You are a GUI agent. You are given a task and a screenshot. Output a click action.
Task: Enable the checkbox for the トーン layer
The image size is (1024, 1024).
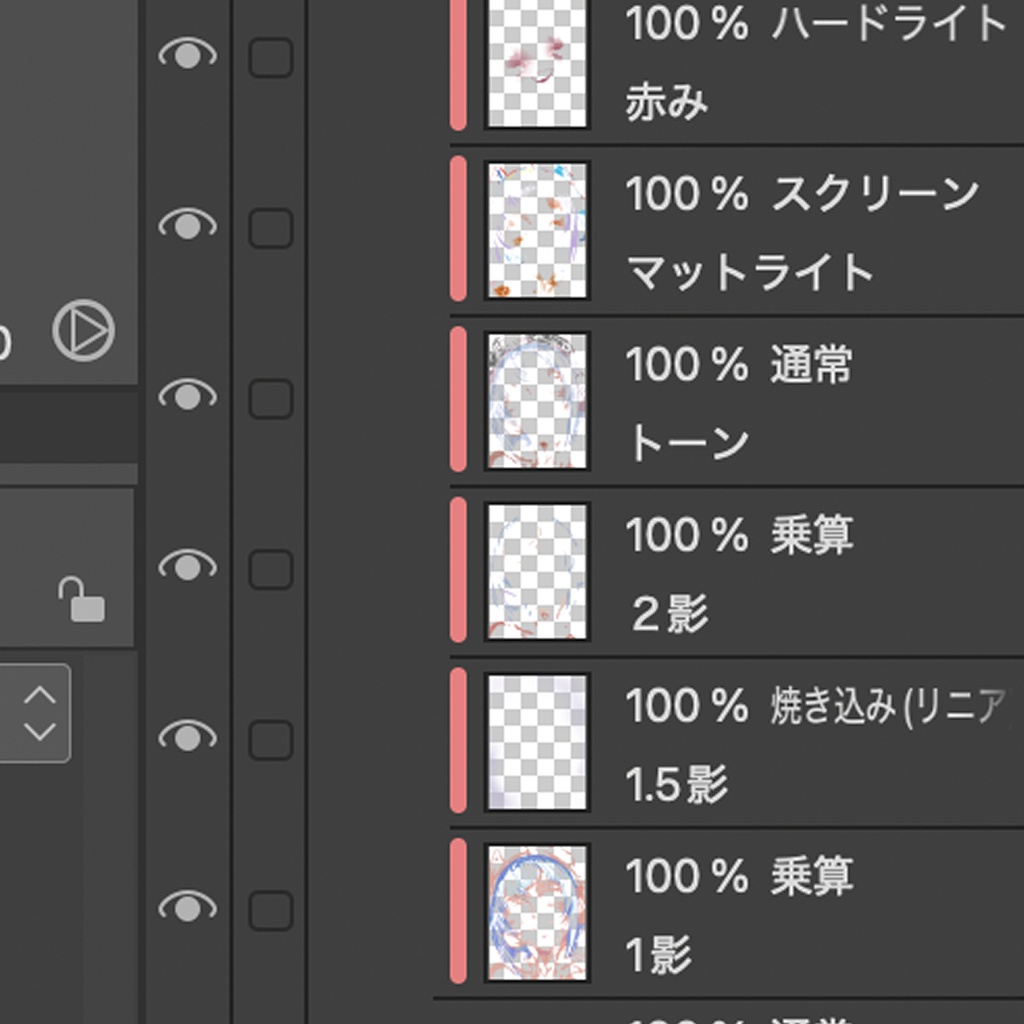point(270,399)
